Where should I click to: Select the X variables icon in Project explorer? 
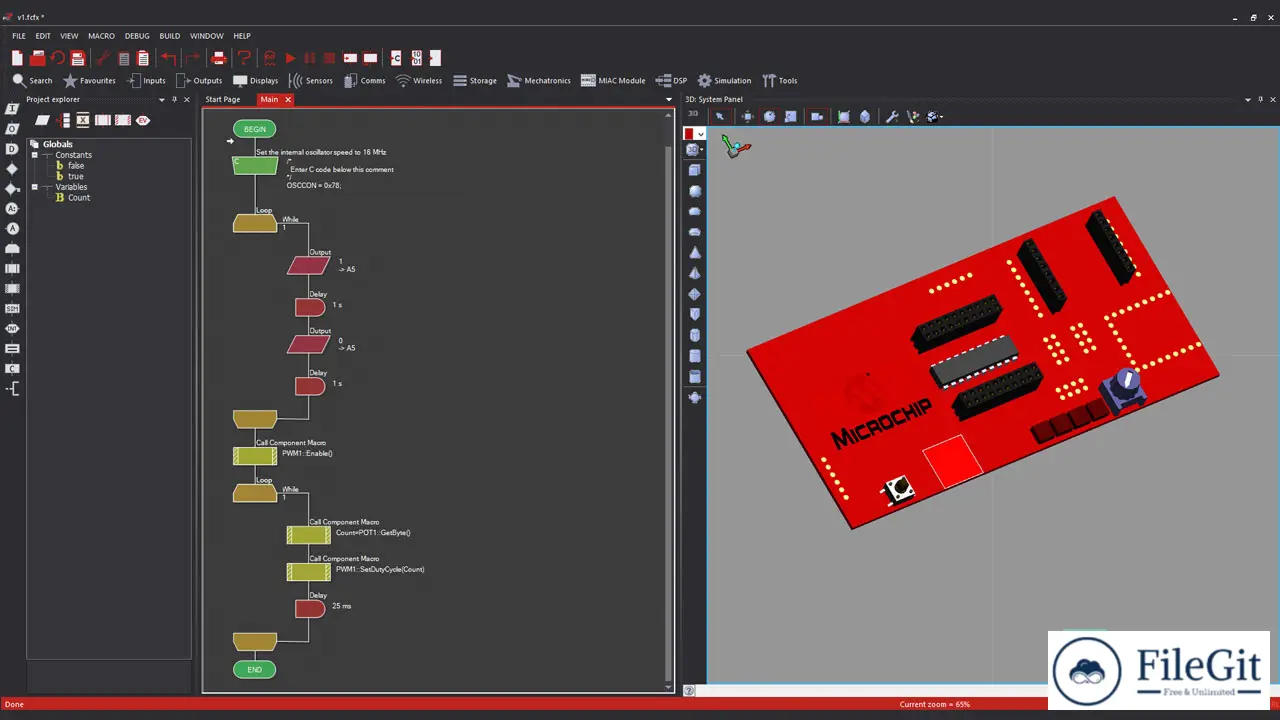(x=83, y=120)
